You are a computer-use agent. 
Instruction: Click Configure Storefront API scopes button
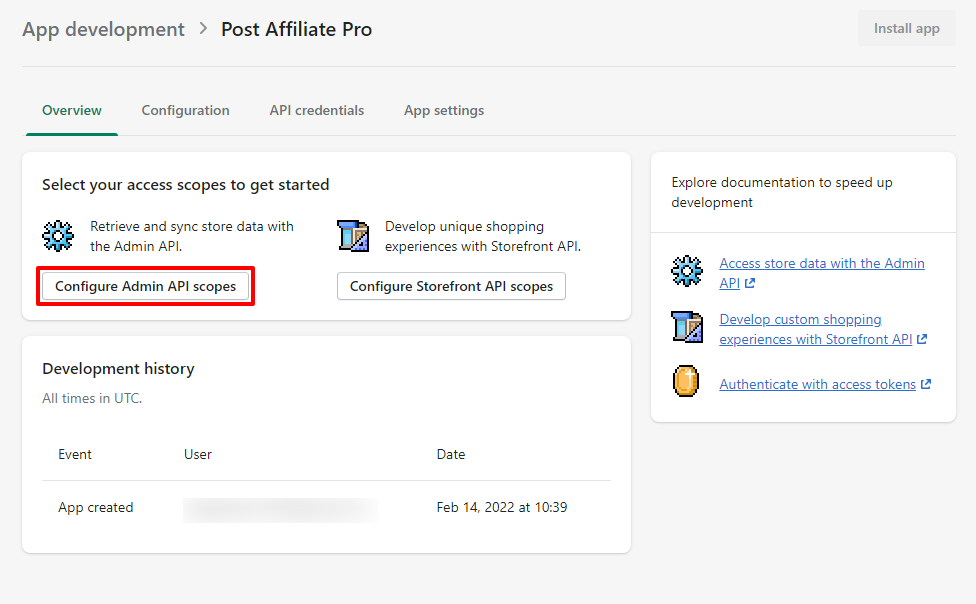pos(451,286)
